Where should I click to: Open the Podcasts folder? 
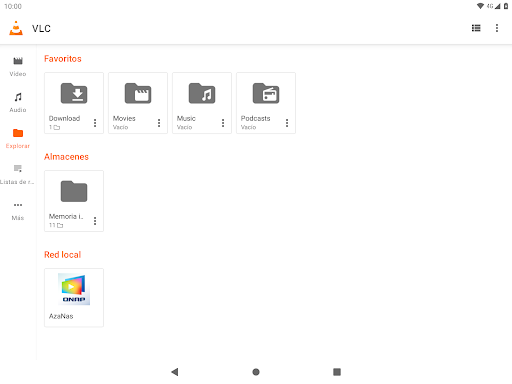(266, 103)
